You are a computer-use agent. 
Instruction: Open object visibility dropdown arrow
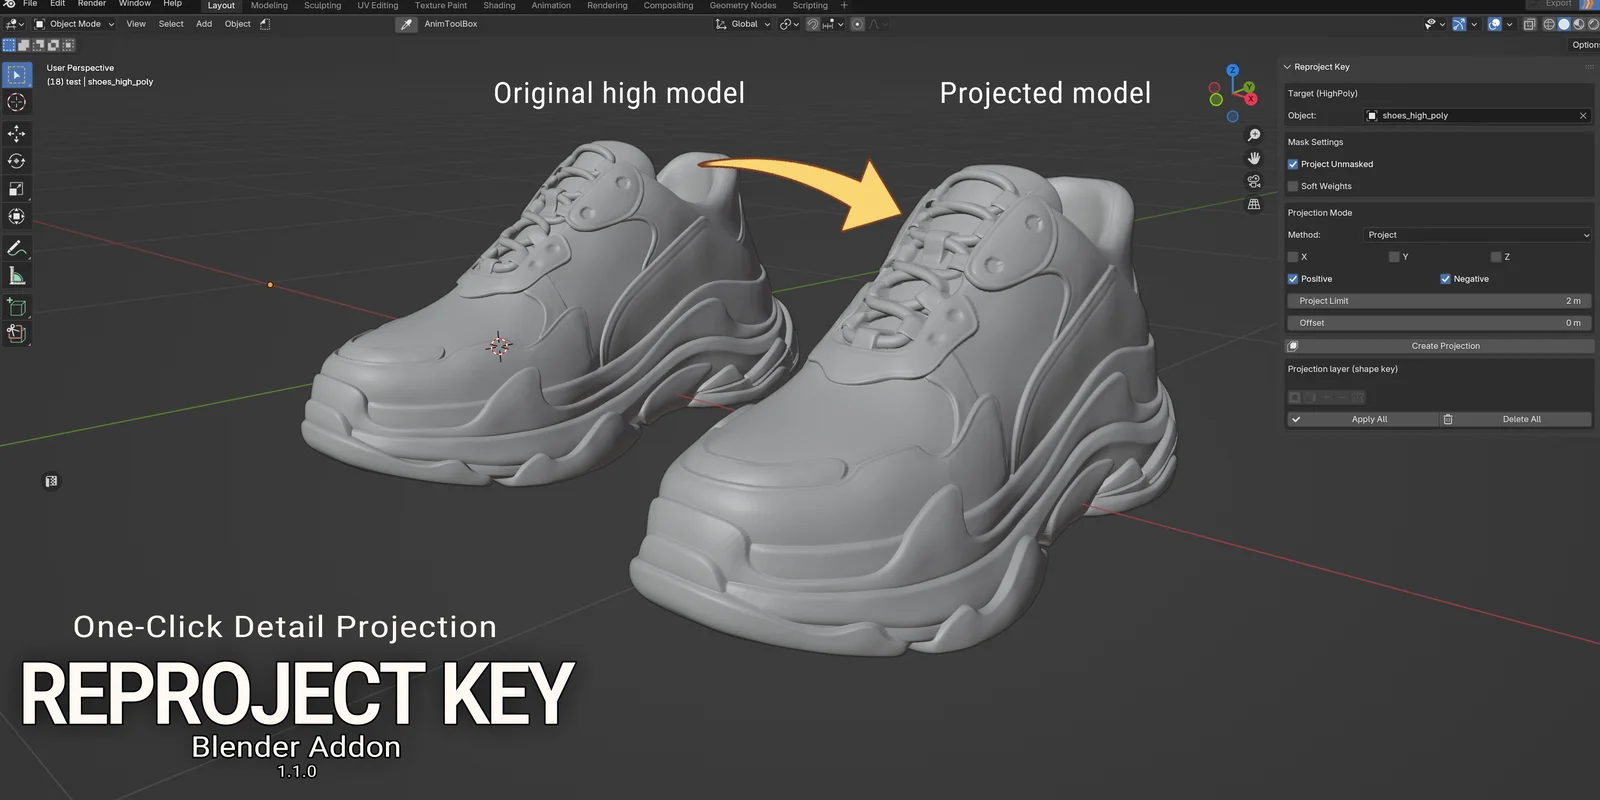pos(1442,24)
